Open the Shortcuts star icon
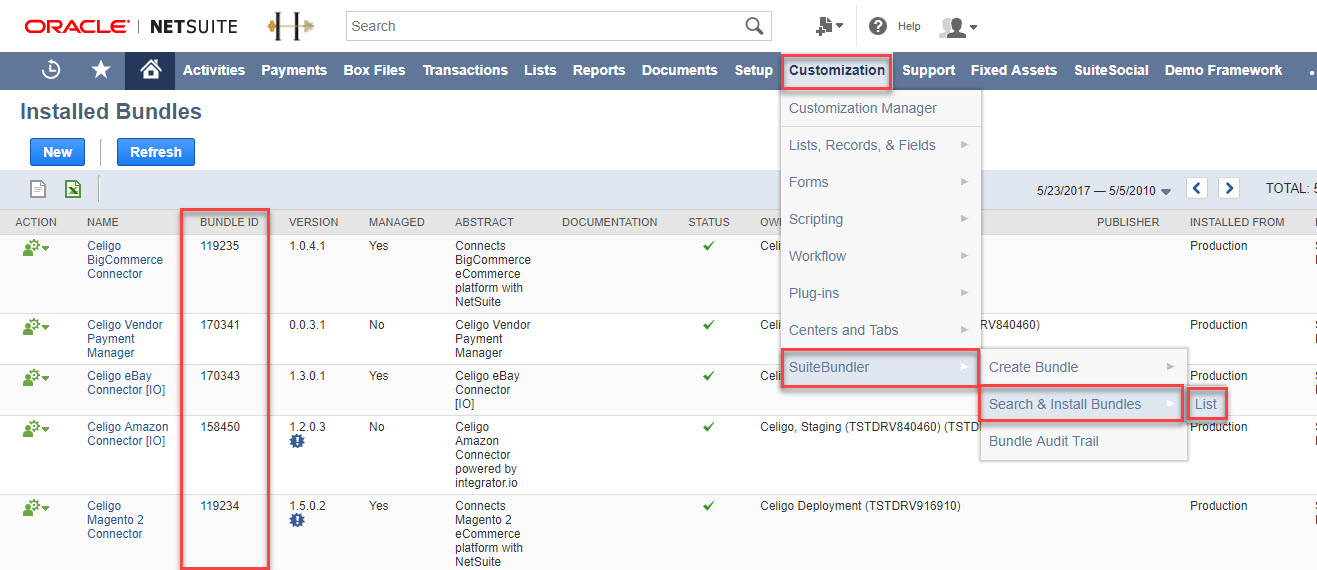The width and height of the screenshot is (1317, 570). tap(101, 70)
